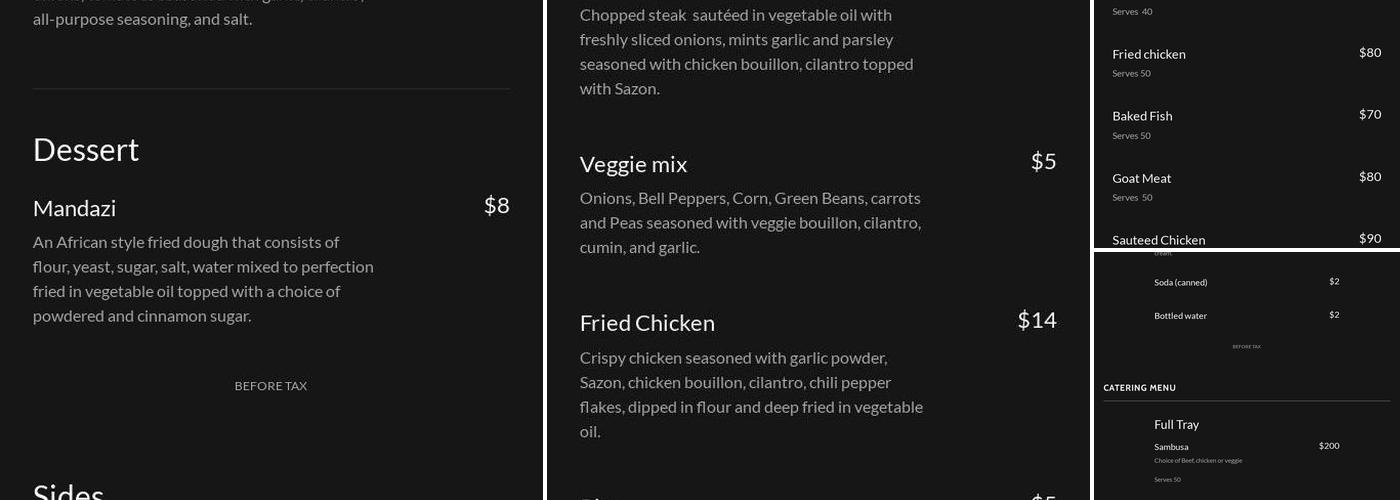1400x500 pixels.
Task: Select the Bottled water item
Action: [1180, 316]
